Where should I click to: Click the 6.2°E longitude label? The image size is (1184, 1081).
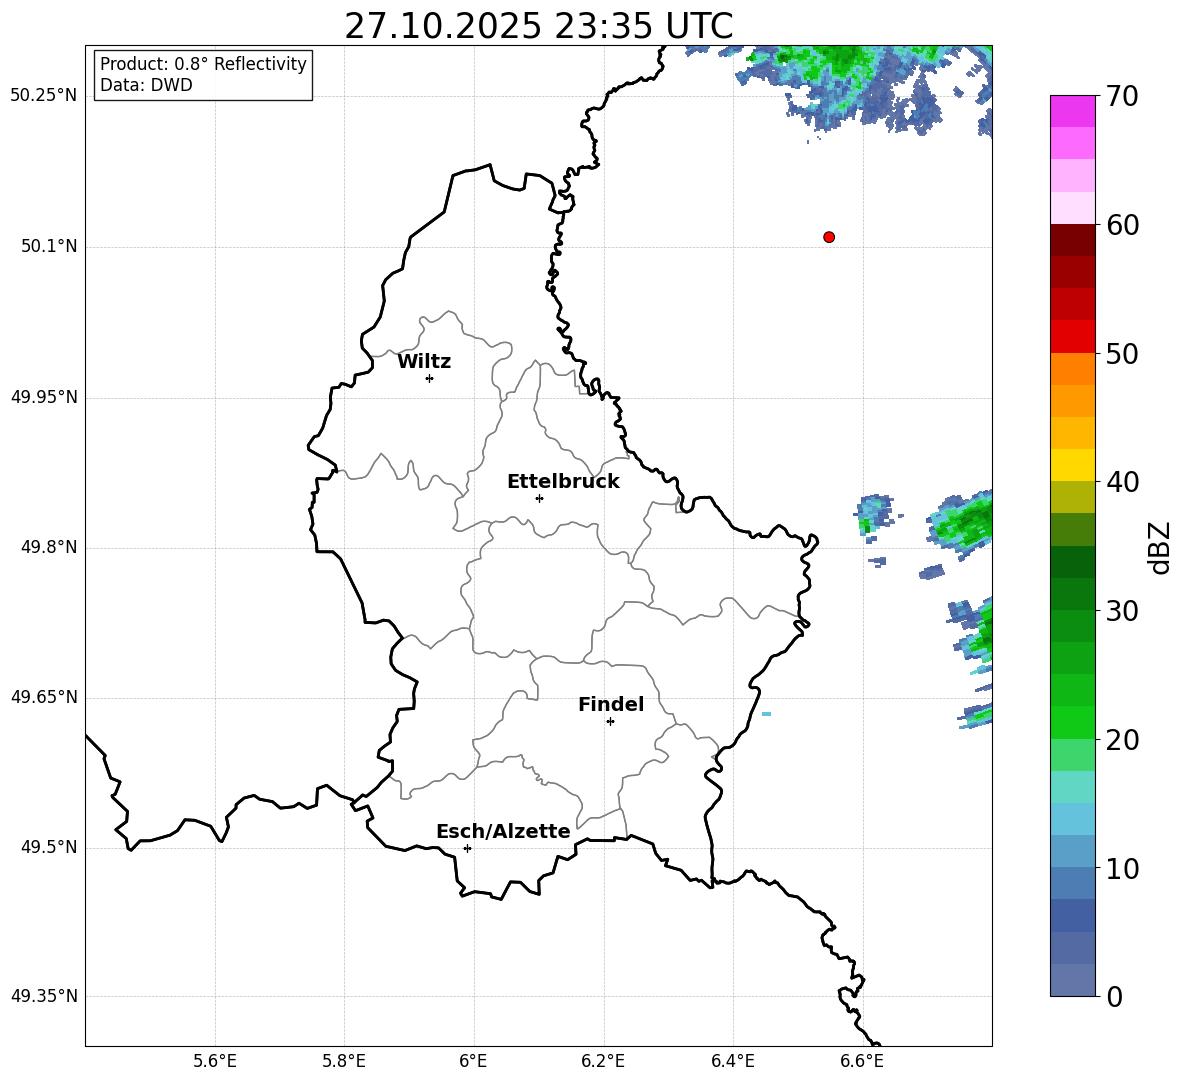tap(603, 1061)
